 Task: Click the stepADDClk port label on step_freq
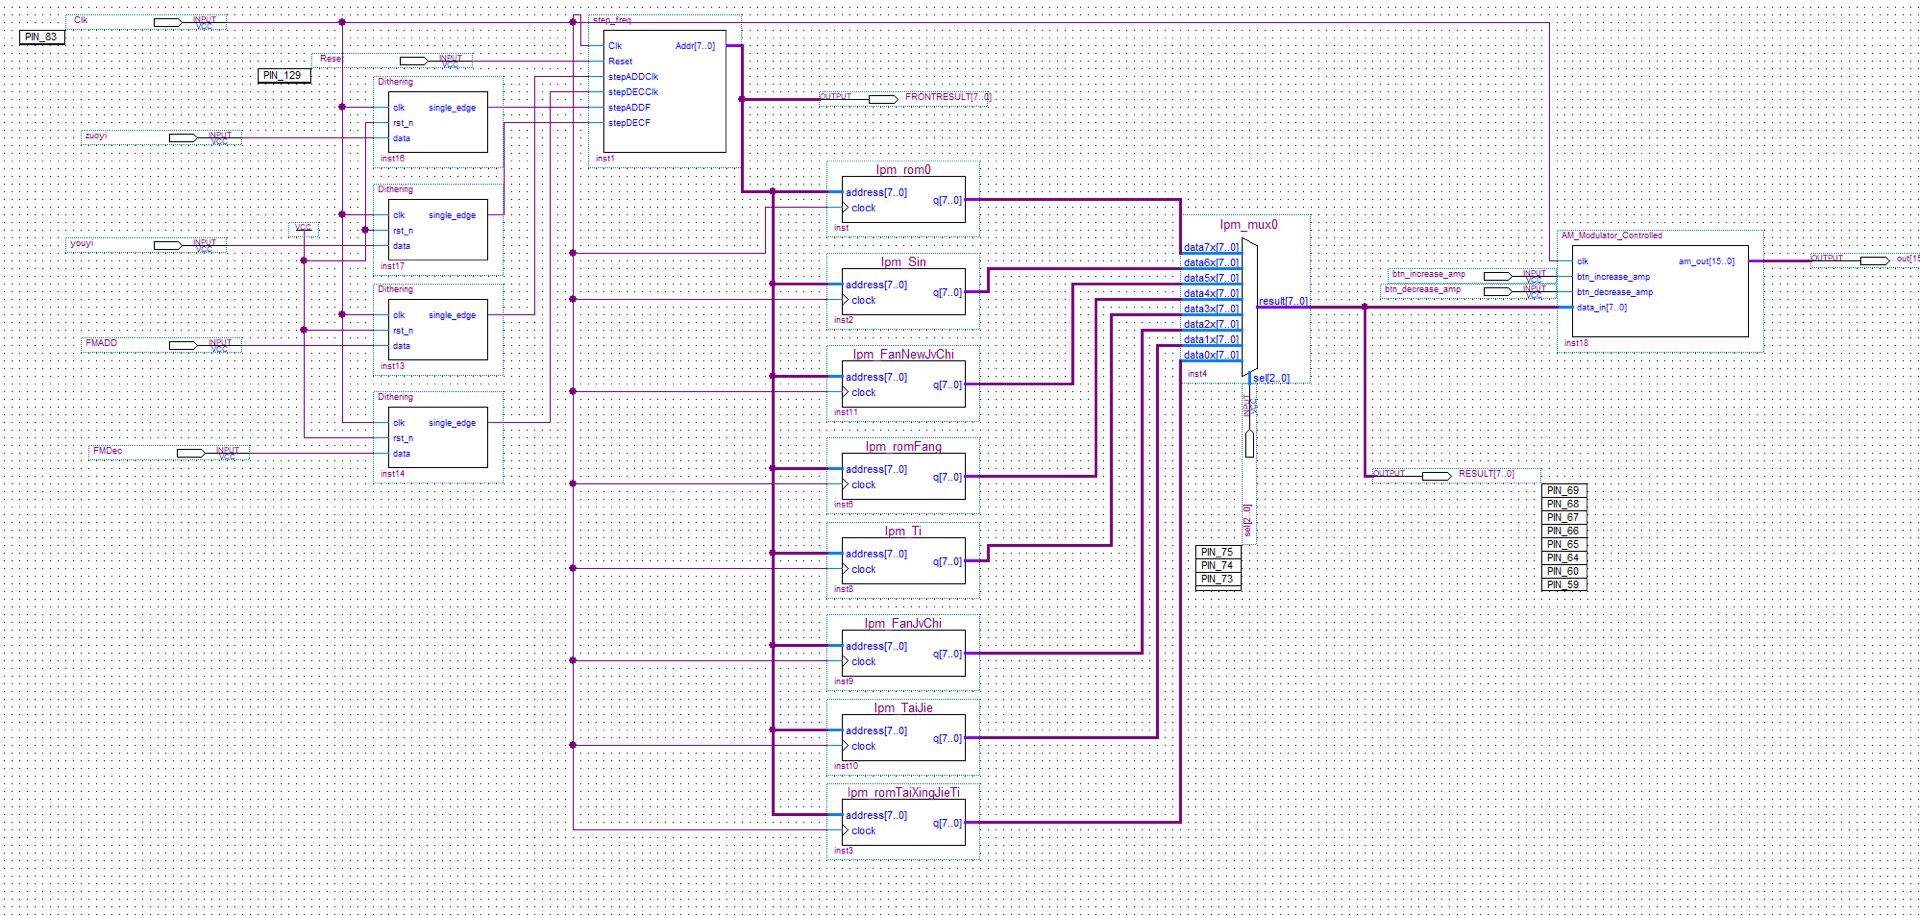633,77
